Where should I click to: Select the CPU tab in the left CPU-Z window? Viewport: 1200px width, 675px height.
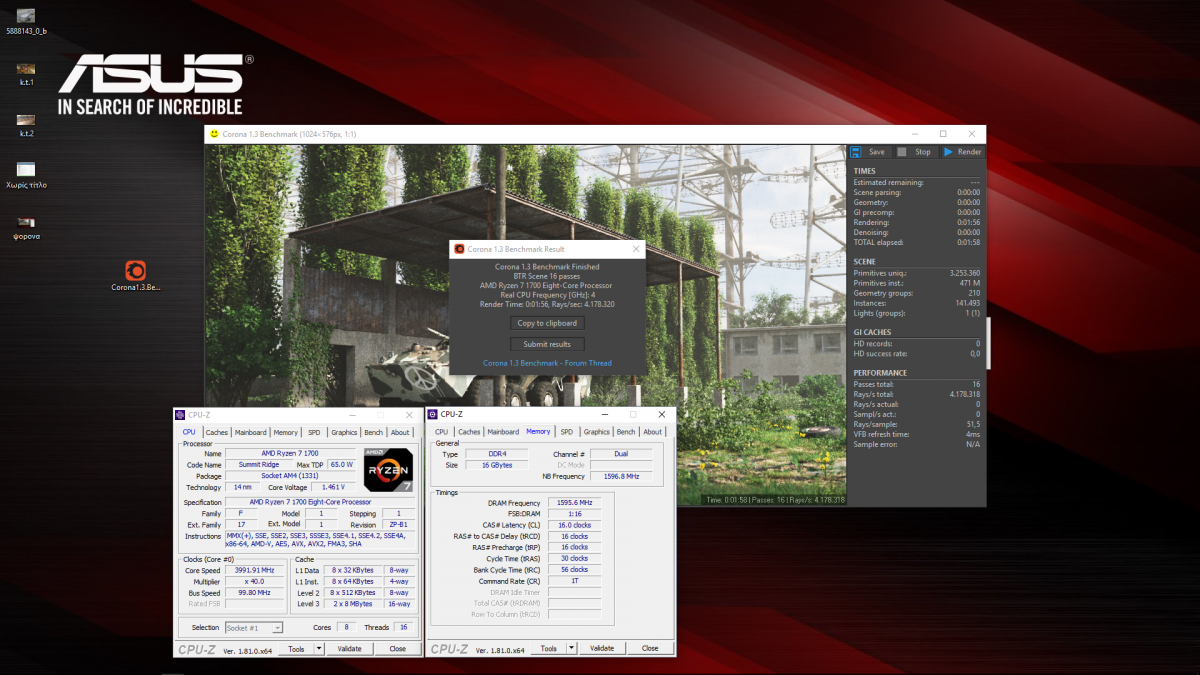(x=189, y=432)
